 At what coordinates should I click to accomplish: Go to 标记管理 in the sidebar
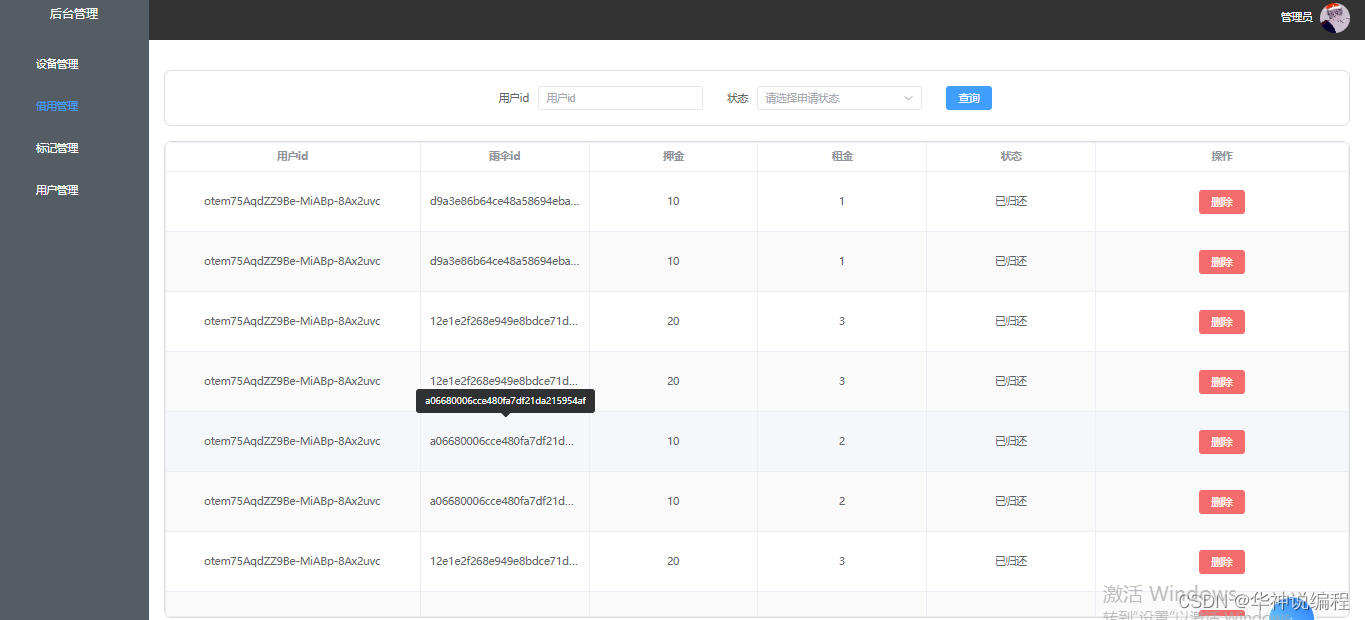pos(57,148)
